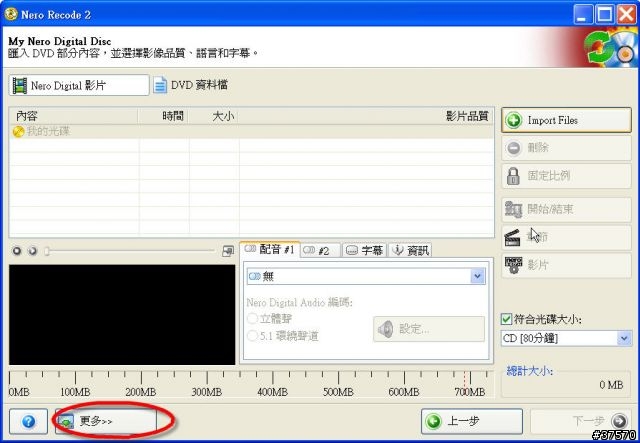Maximize the Nero Recode 2 window
This screenshot has height=443, width=640.
(605, 15)
